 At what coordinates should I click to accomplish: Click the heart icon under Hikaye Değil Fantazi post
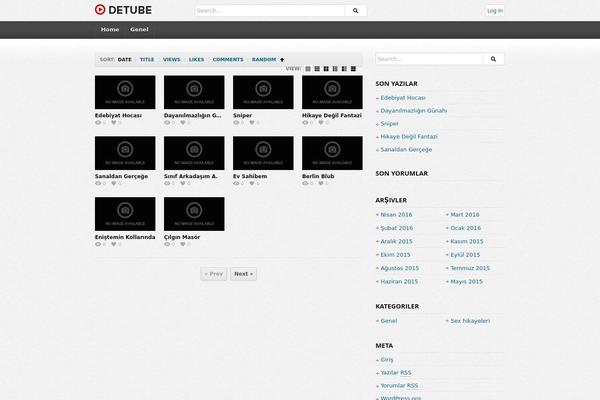321,122
